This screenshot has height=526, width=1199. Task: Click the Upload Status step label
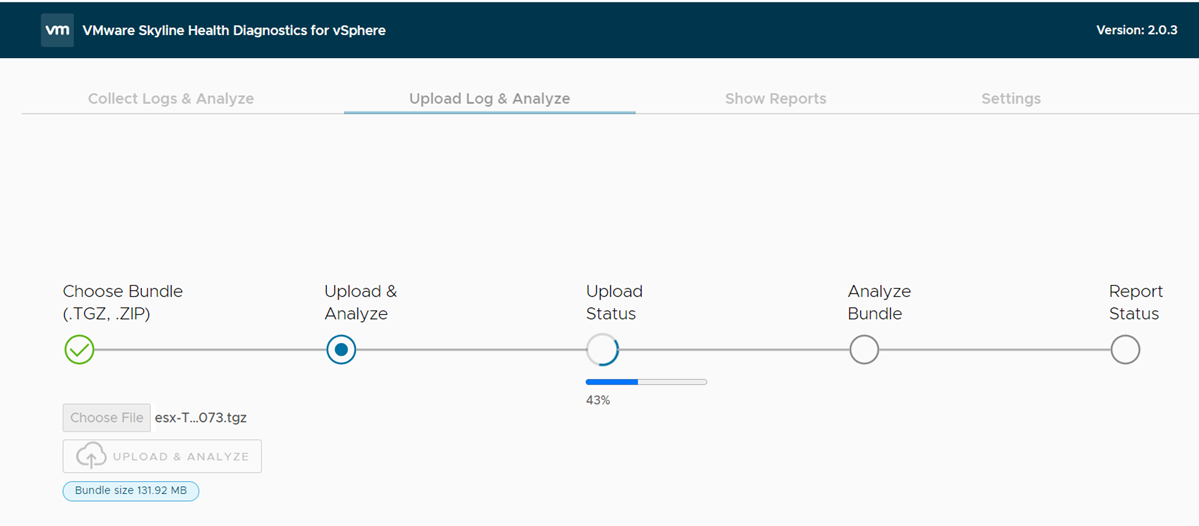(x=614, y=302)
